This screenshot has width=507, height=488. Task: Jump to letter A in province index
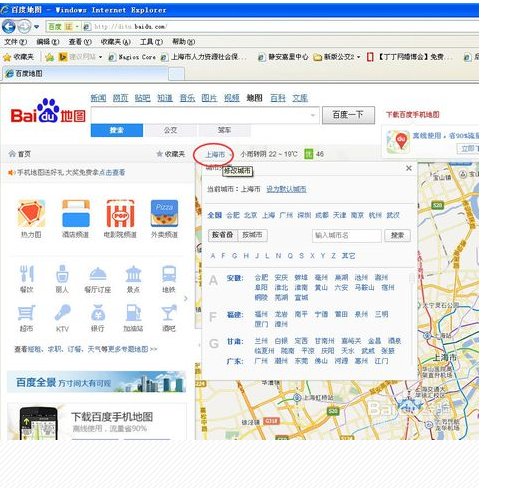coord(213,256)
